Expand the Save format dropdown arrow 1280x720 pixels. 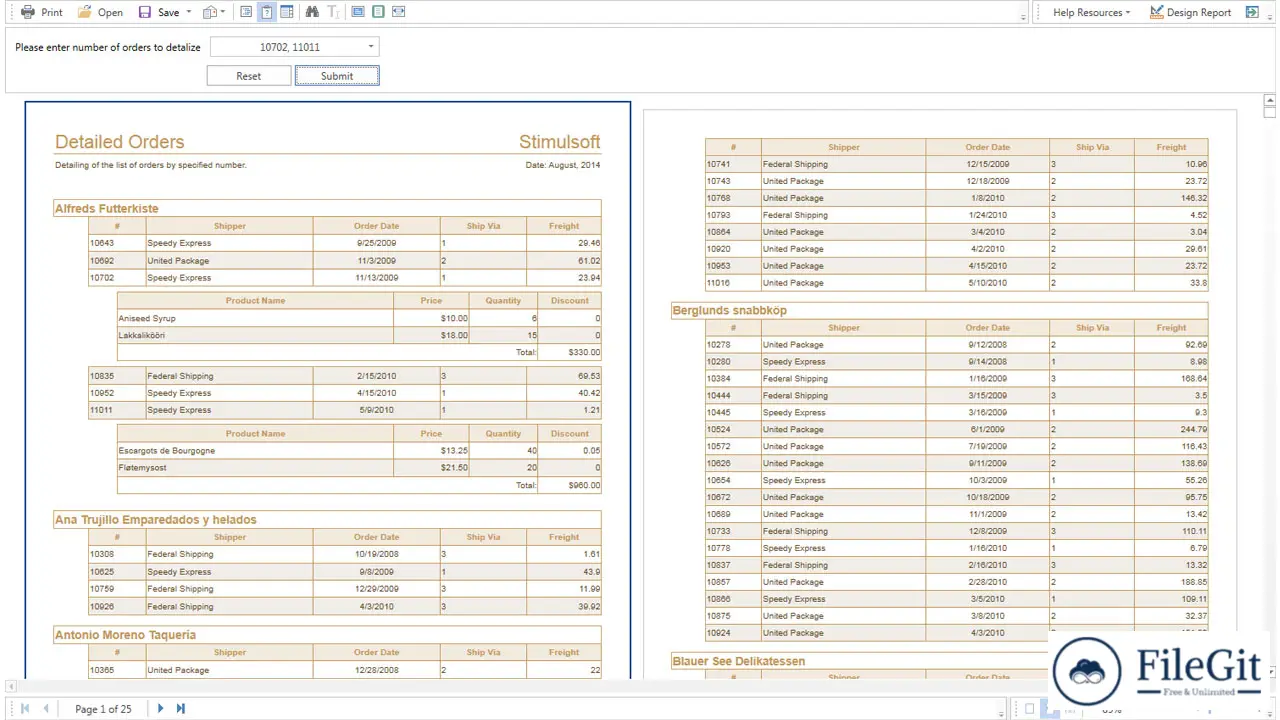[189, 12]
